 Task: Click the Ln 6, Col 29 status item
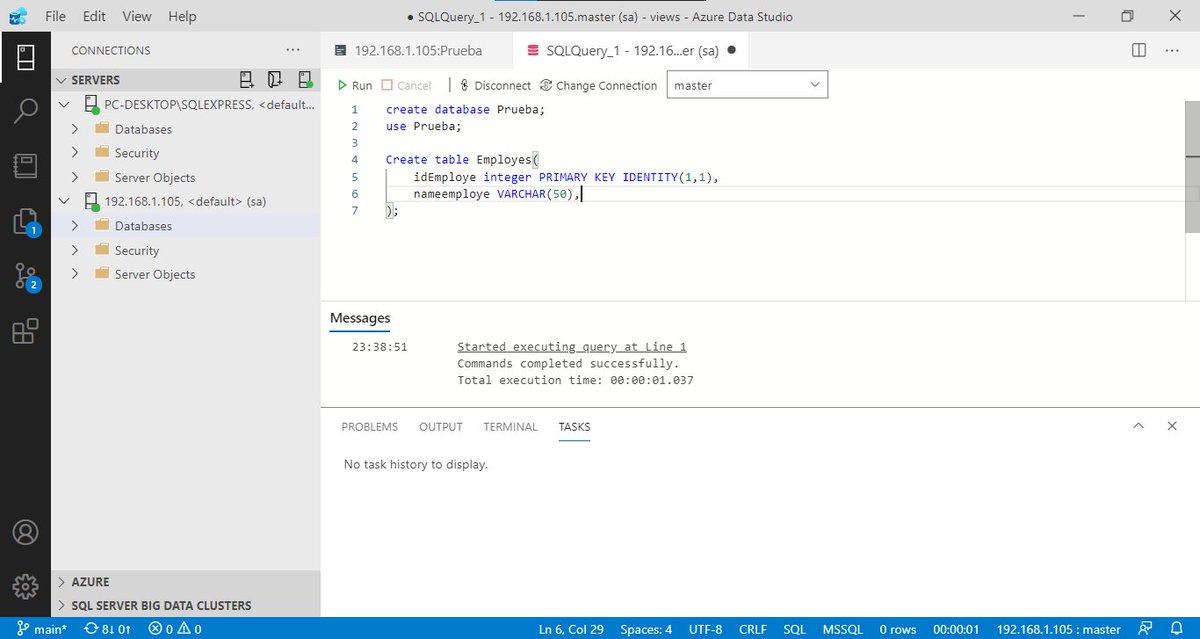pos(571,629)
